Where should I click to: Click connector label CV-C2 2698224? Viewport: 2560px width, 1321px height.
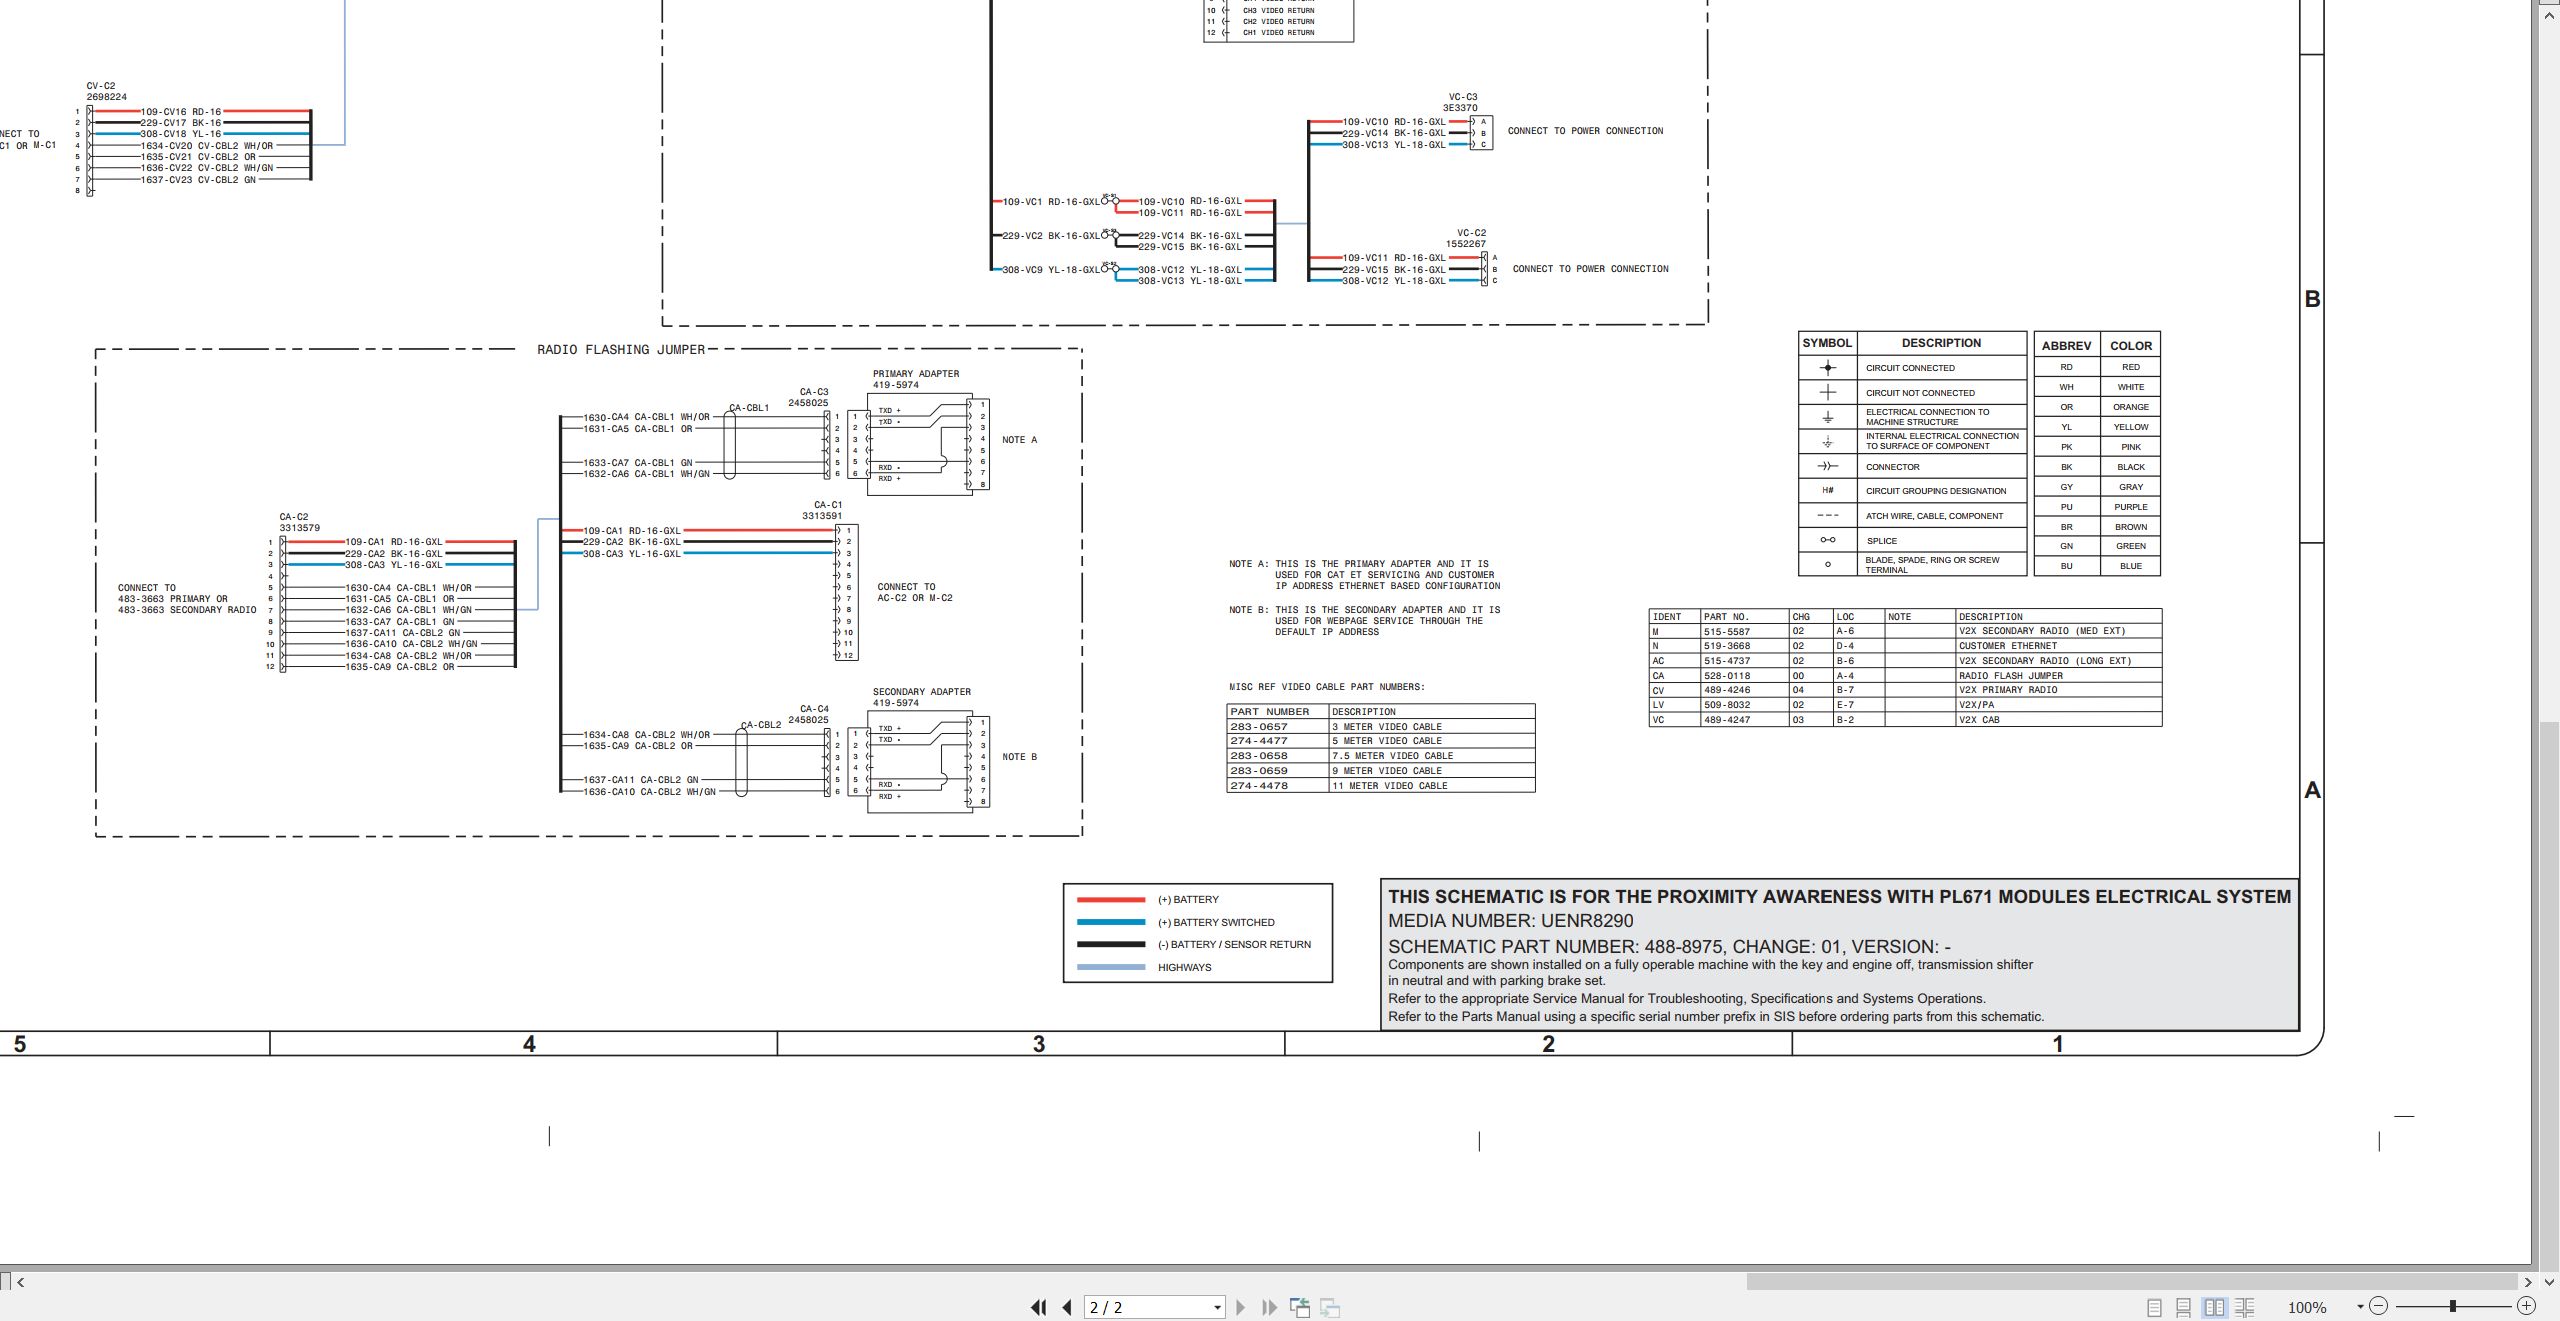pyautogui.click(x=106, y=91)
